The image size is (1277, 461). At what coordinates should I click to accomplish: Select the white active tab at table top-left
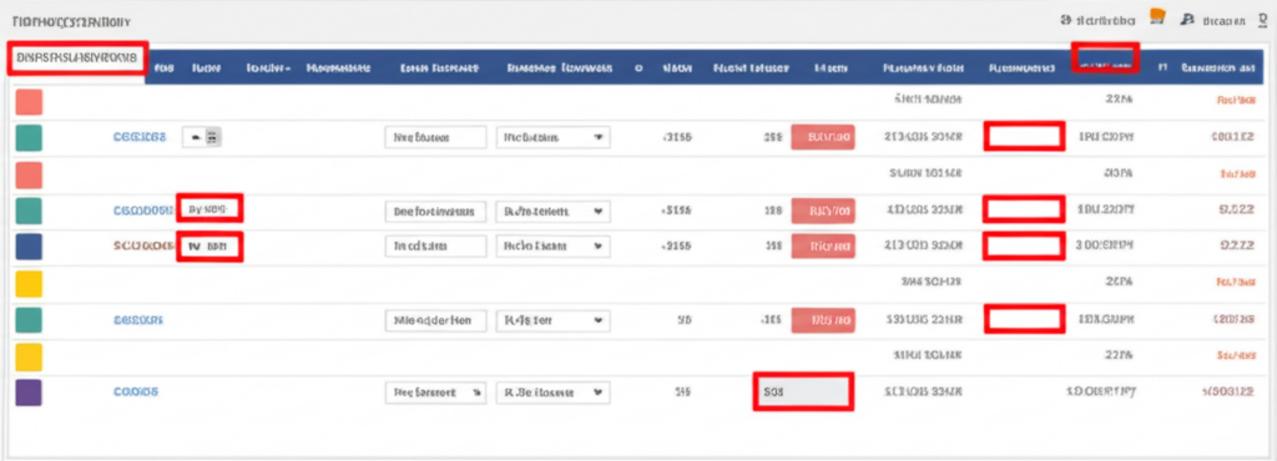pyautogui.click(x=77, y=58)
